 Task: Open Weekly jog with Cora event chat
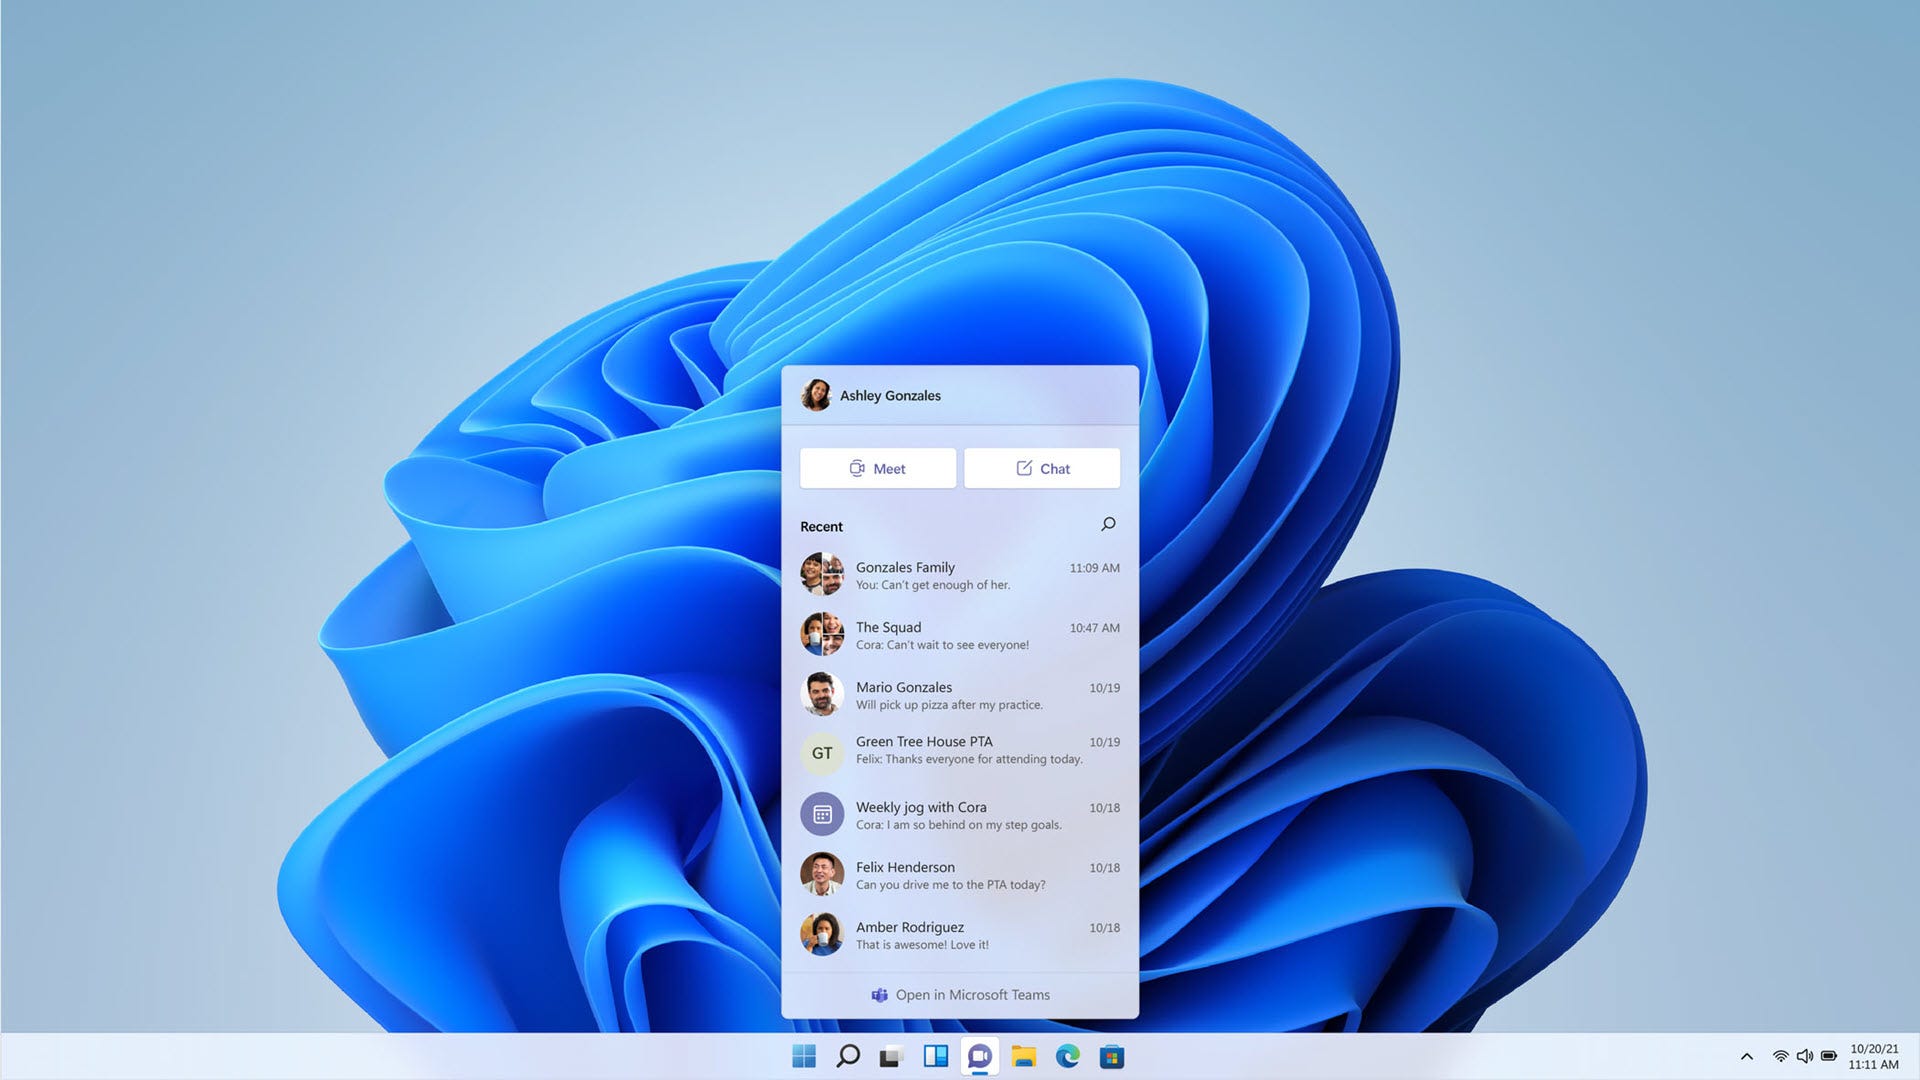click(x=959, y=815)
